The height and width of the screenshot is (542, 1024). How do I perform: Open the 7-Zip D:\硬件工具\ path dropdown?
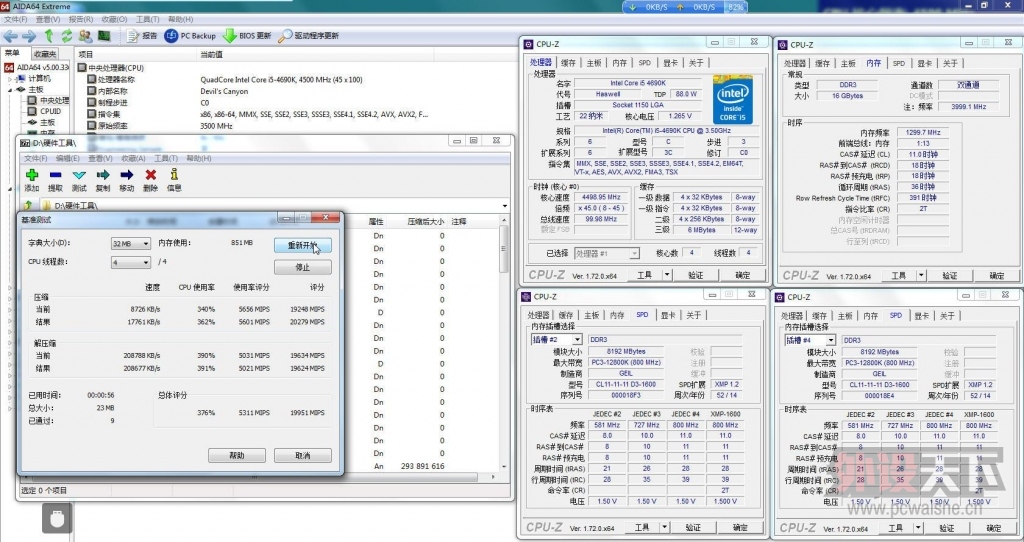505,206
